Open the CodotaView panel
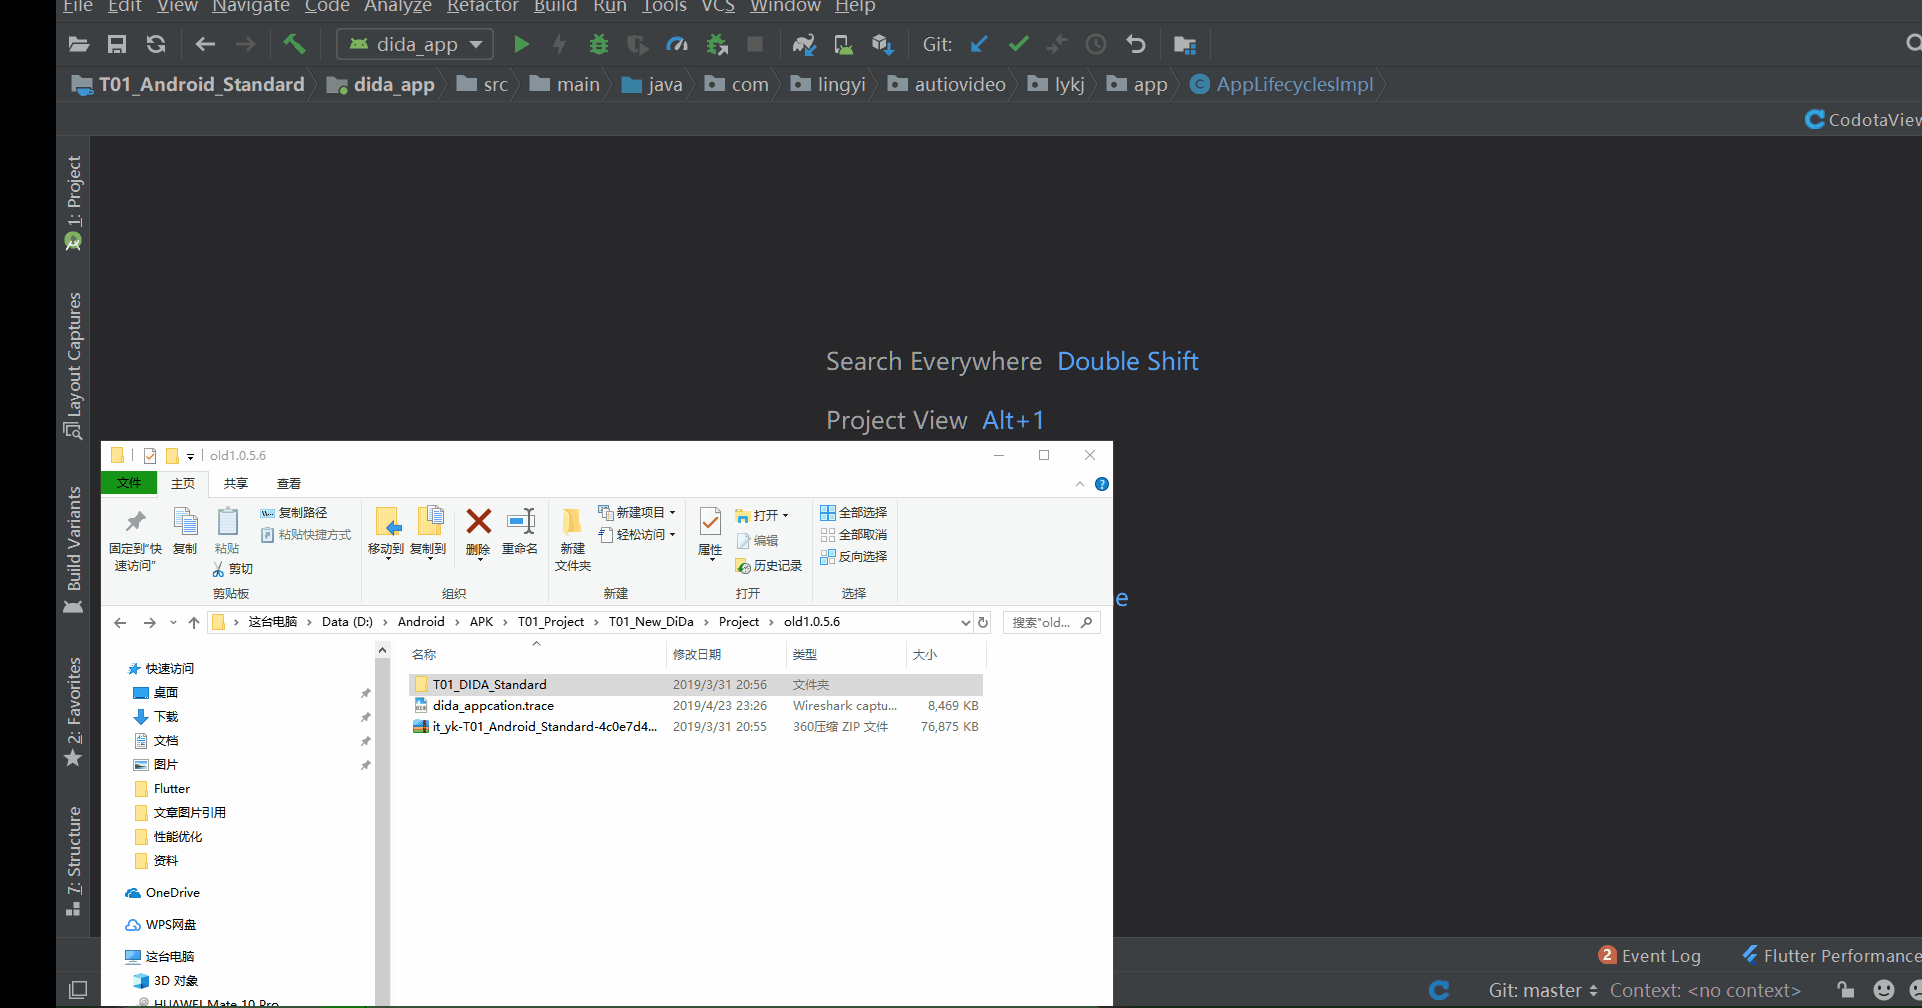1922x1008 pixels. point(1863,119)
